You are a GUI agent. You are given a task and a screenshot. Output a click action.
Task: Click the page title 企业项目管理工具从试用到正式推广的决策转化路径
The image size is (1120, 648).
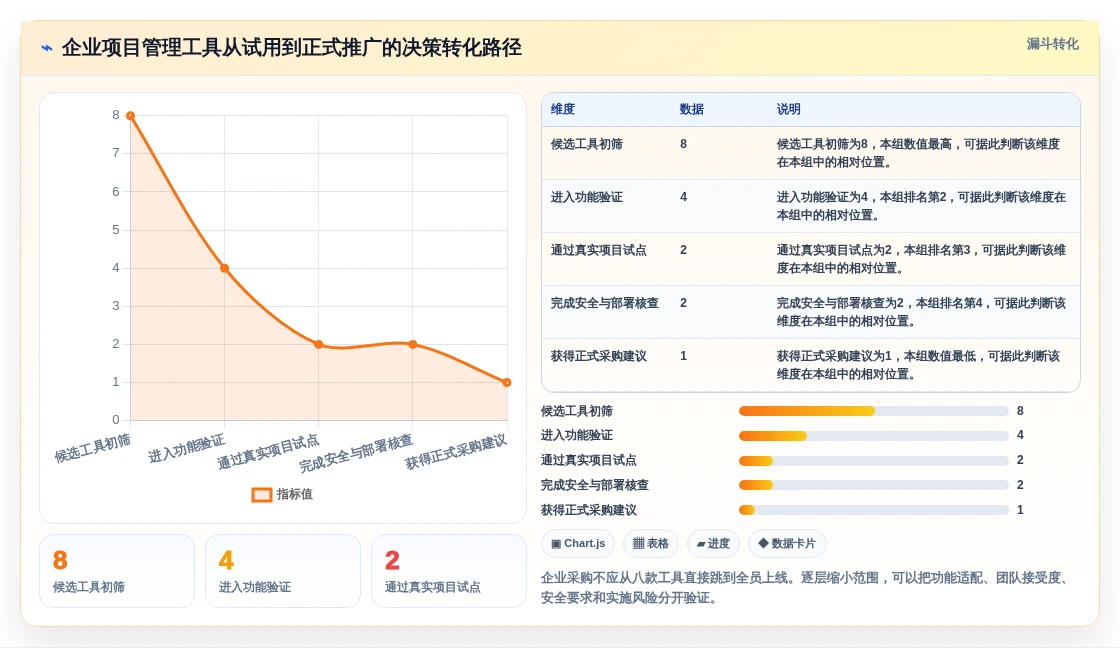click(291, 48)
